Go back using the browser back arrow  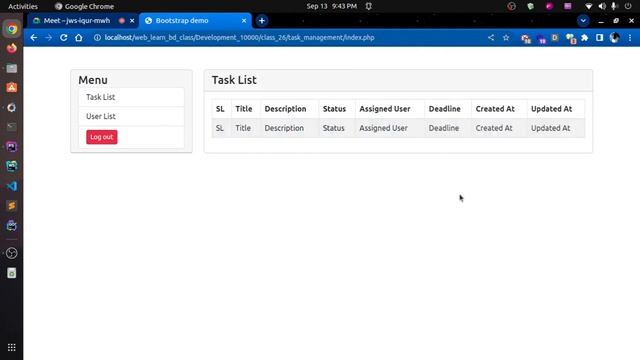(x=33, y=38)
